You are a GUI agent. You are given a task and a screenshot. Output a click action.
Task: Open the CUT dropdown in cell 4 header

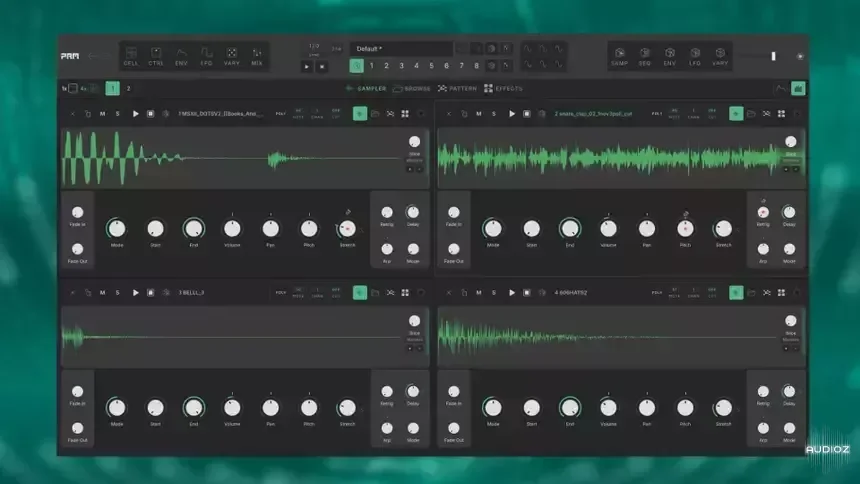[x=712, y=292]
